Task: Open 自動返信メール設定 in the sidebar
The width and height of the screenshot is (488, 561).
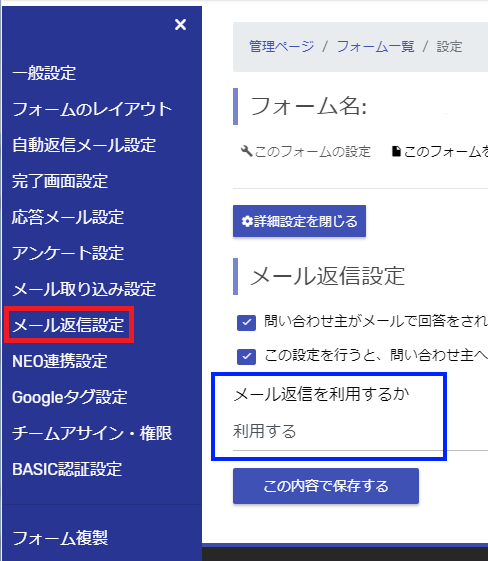Action: point(84,145)
